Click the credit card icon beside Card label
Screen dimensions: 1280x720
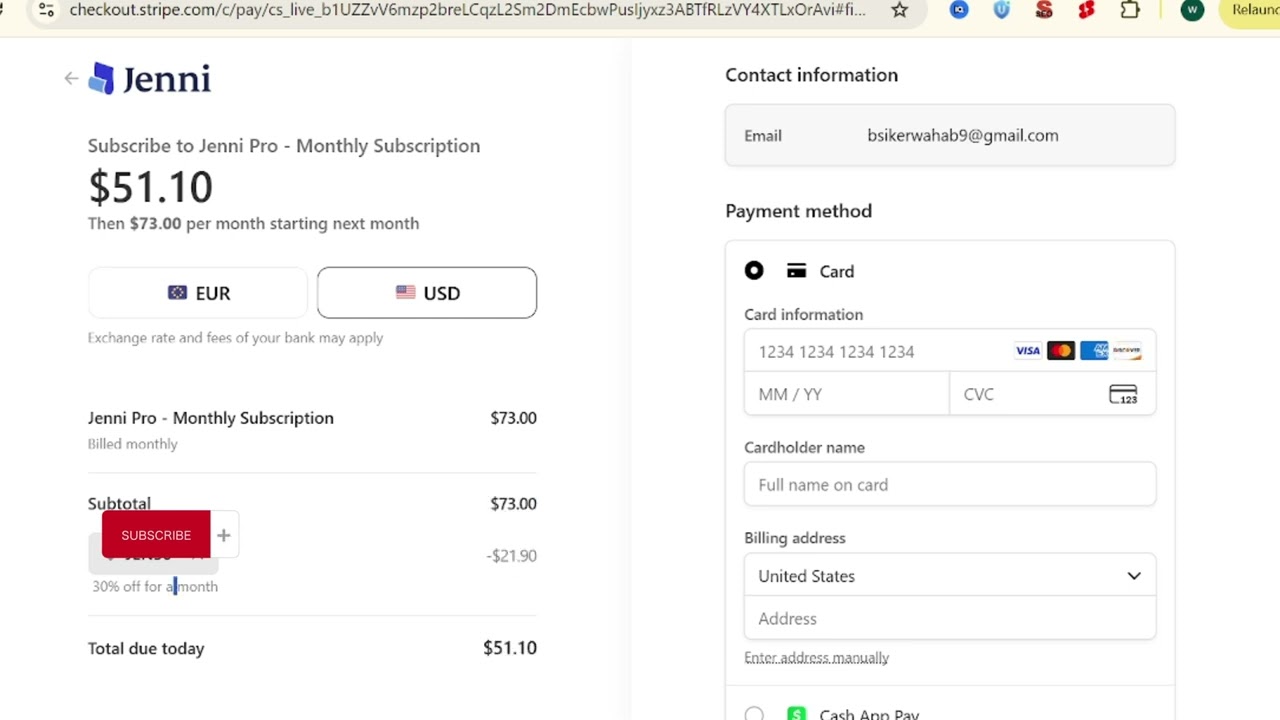(x=796, y=271)
